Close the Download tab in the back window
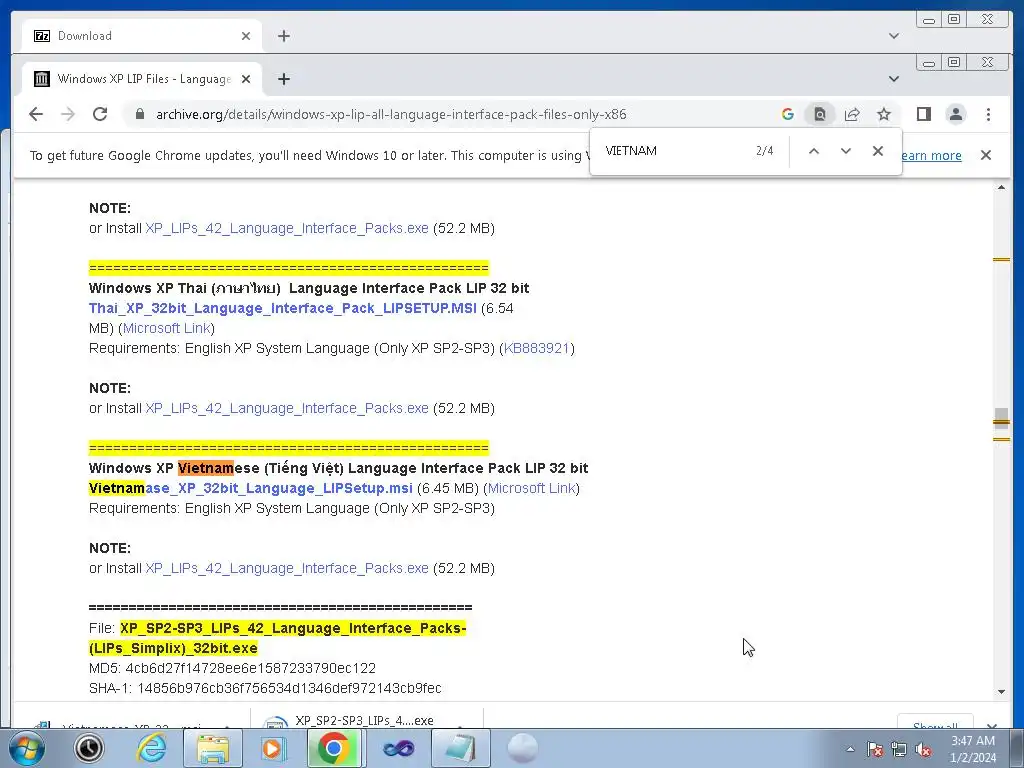 pos(246,36)
